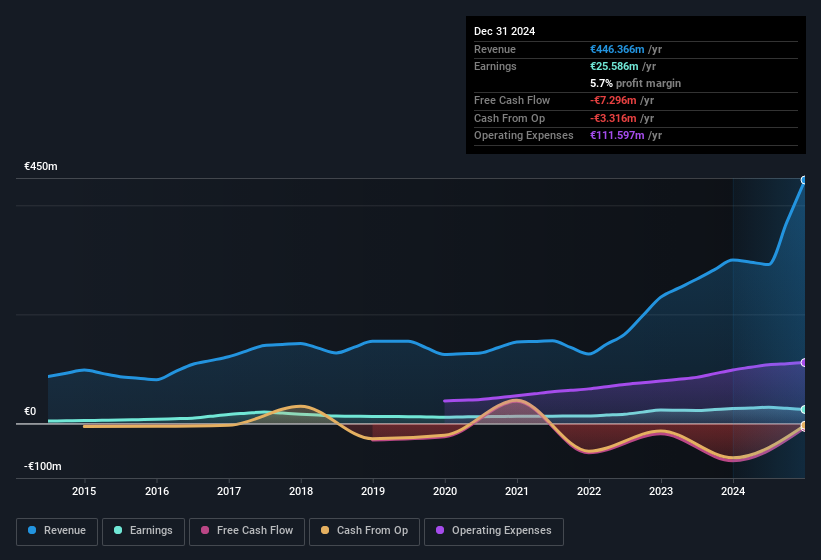Click the Operating Expenses tooltip label
The width and height of the screenshot is (821, 560).
pyautogui.click(x=524, y=136)
